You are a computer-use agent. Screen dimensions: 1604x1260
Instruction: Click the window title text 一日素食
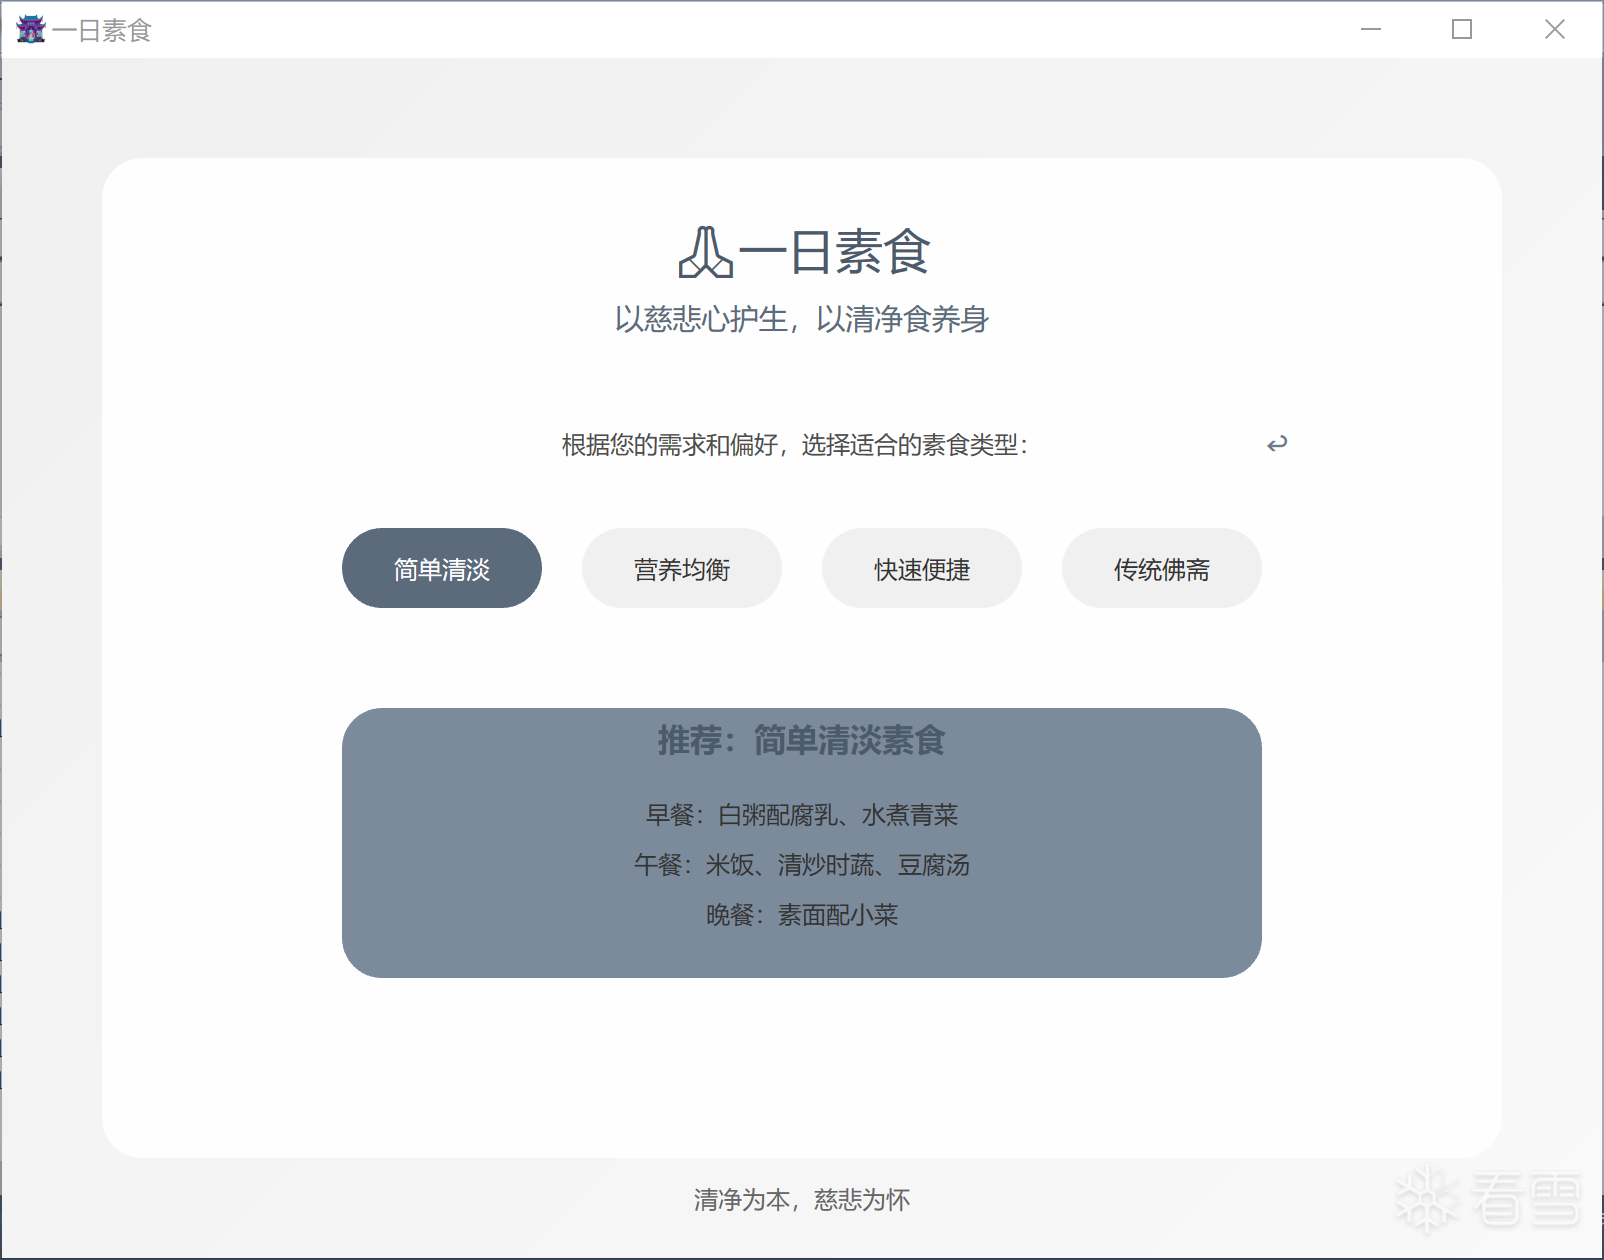(x=101, y=31)
